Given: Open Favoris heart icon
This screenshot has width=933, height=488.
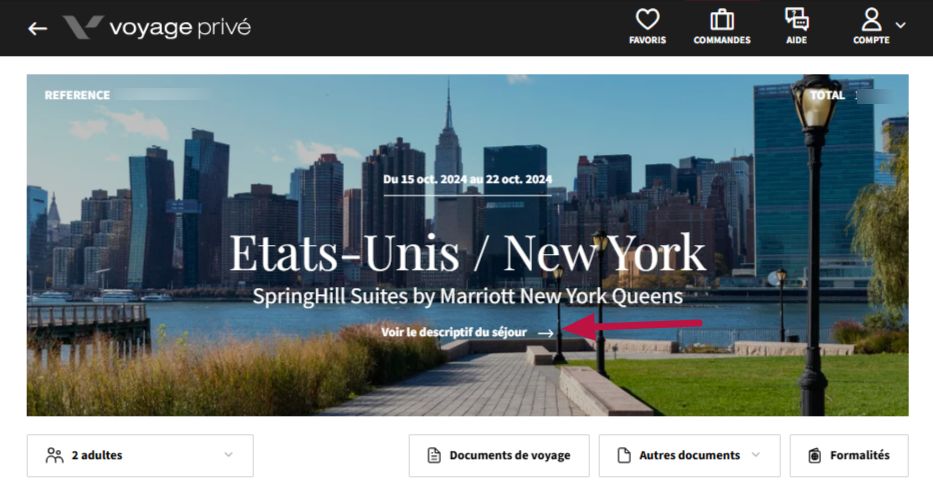Looking at the screenshot, I should pyautogui.click(x=647, y=19).
